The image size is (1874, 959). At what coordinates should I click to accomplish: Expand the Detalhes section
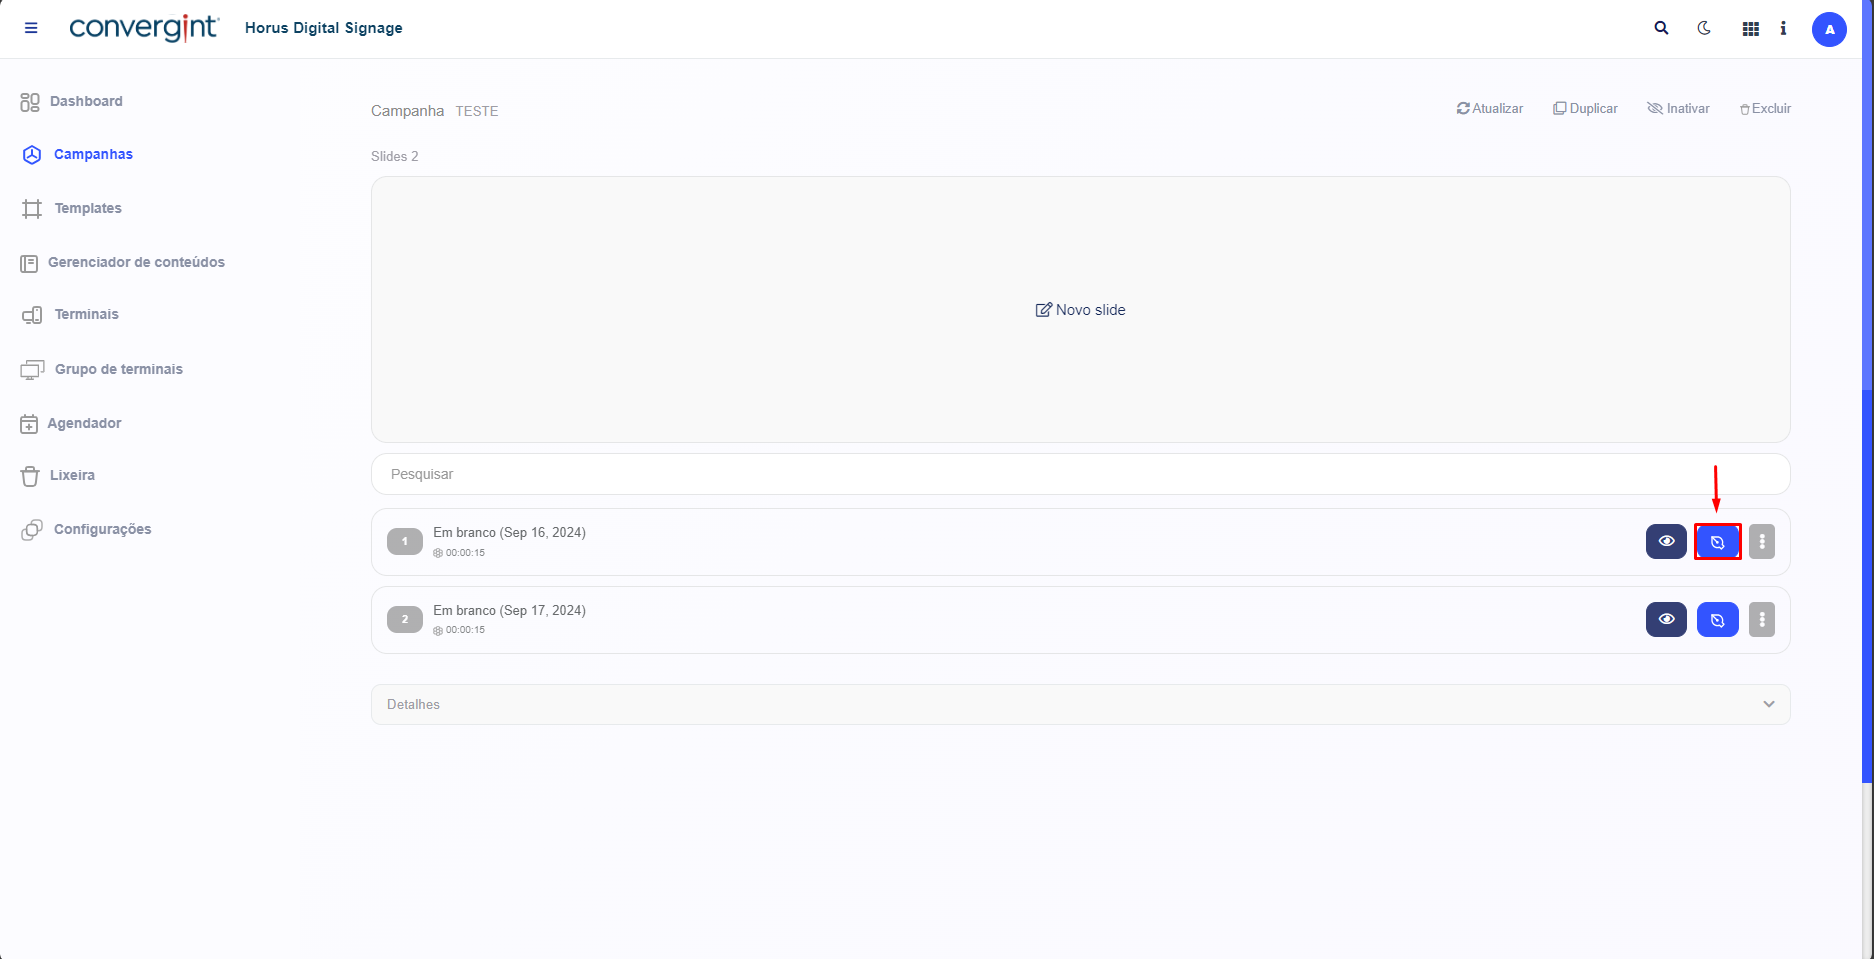[1080, 704]
